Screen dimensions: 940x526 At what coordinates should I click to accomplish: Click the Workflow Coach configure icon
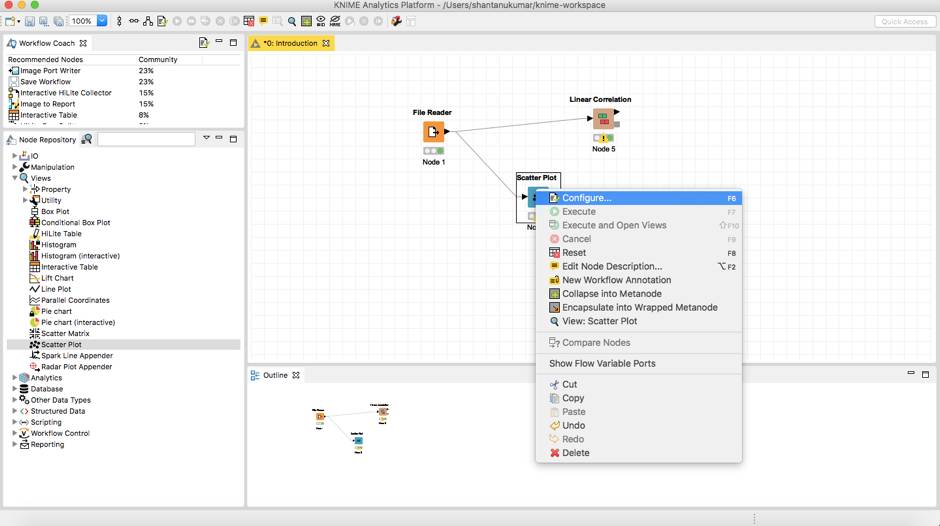pyautogui.click(x=203, y=43)
